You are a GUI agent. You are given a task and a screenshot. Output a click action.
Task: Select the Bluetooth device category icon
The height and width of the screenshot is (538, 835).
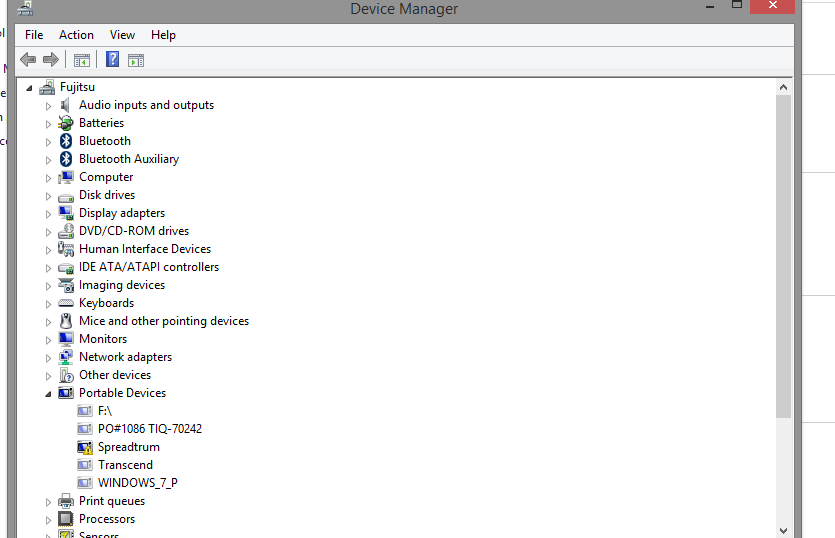66,141
